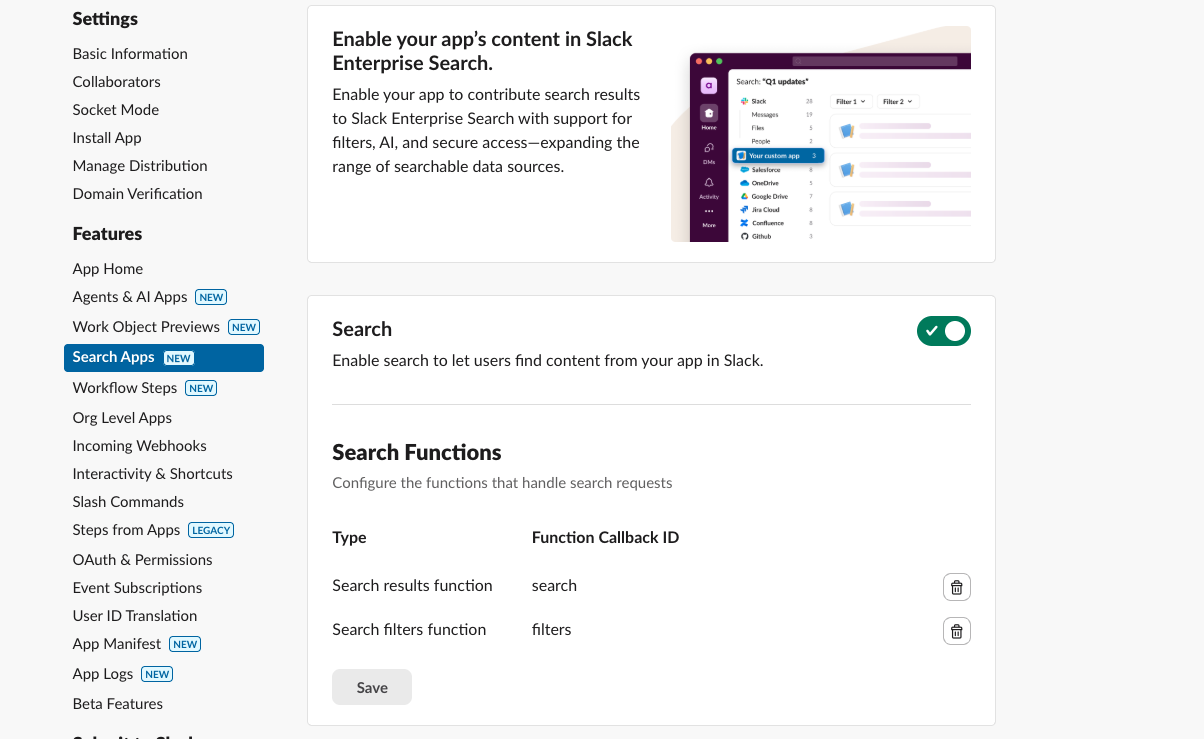
Task: Click the Jira Cloud icon in the preview
Action: 744,210
